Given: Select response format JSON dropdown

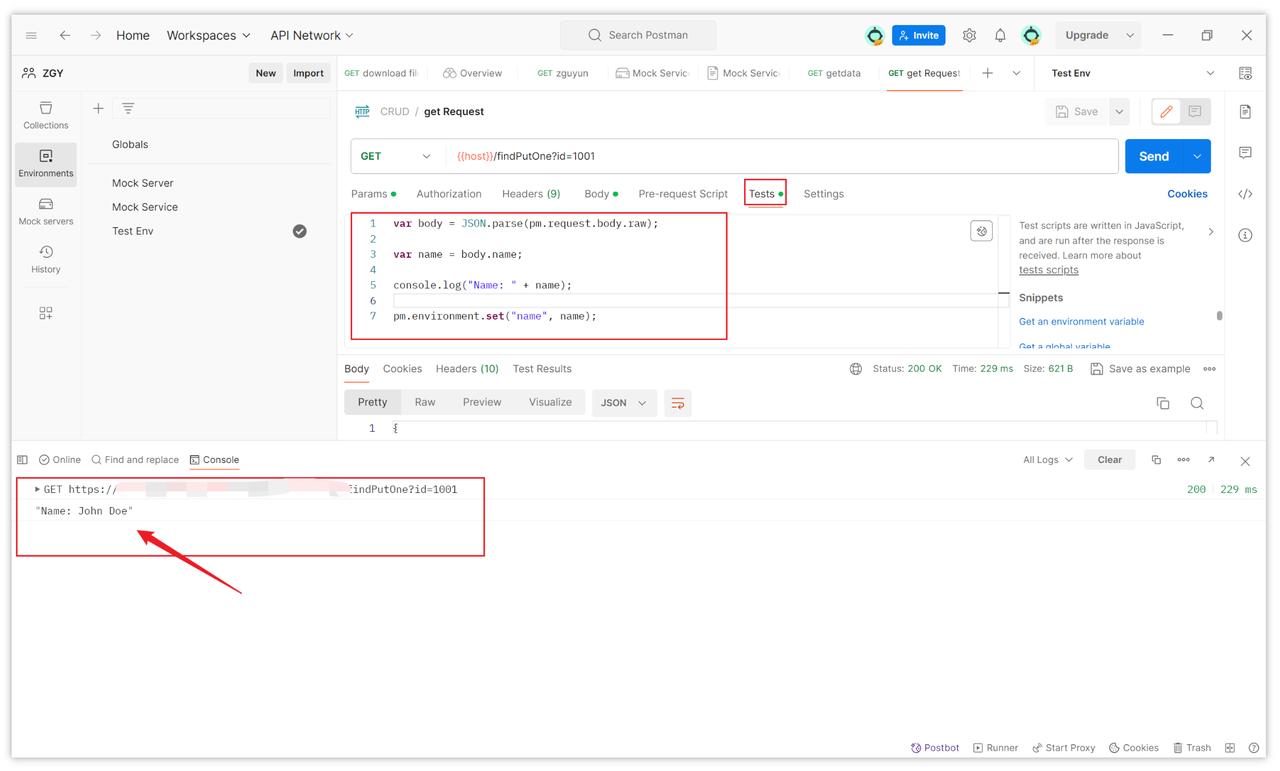Looking at the screenshot, I should [x=623, y=403].
